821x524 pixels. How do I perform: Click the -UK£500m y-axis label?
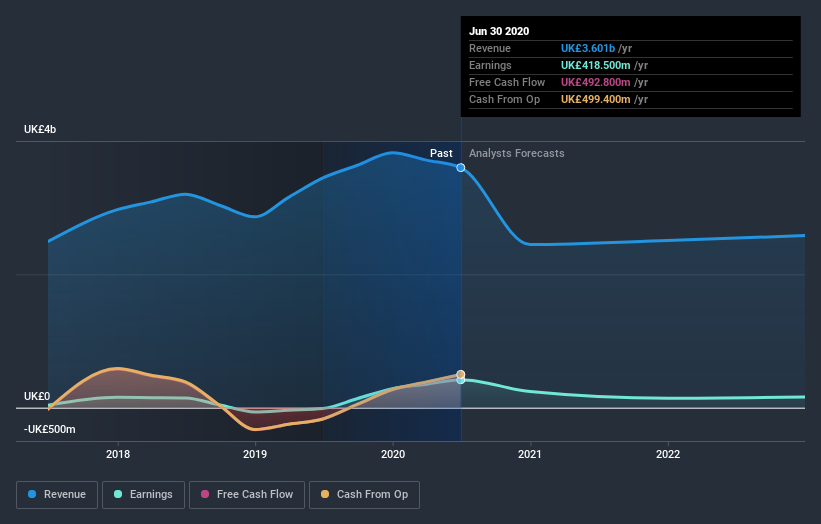point(50,429)
